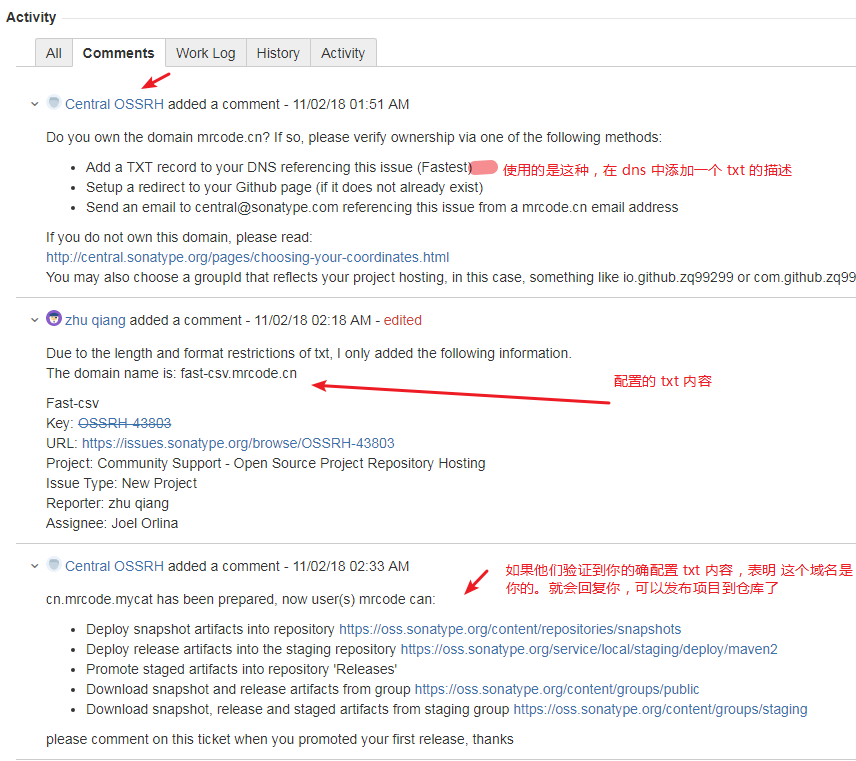This screenshot has width=856, height=761.
Task: Select the Activity tab
Action: point(343,53)
